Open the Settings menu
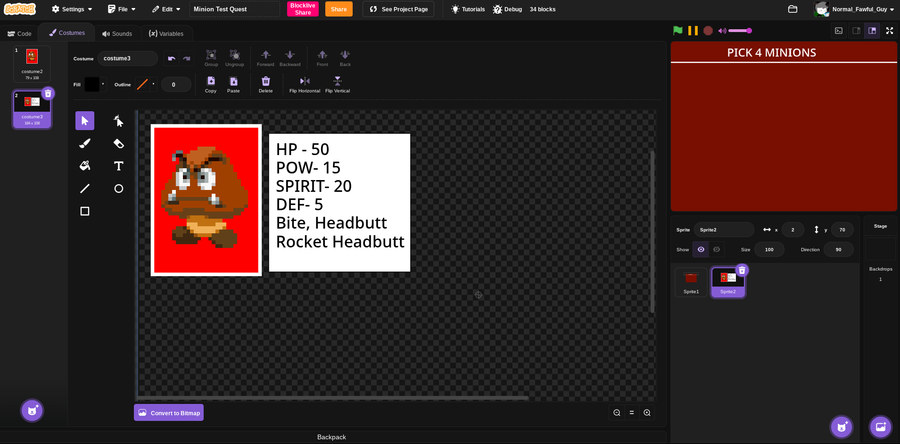The width and height of the screenshot is (900, 444). click(72, 9)
